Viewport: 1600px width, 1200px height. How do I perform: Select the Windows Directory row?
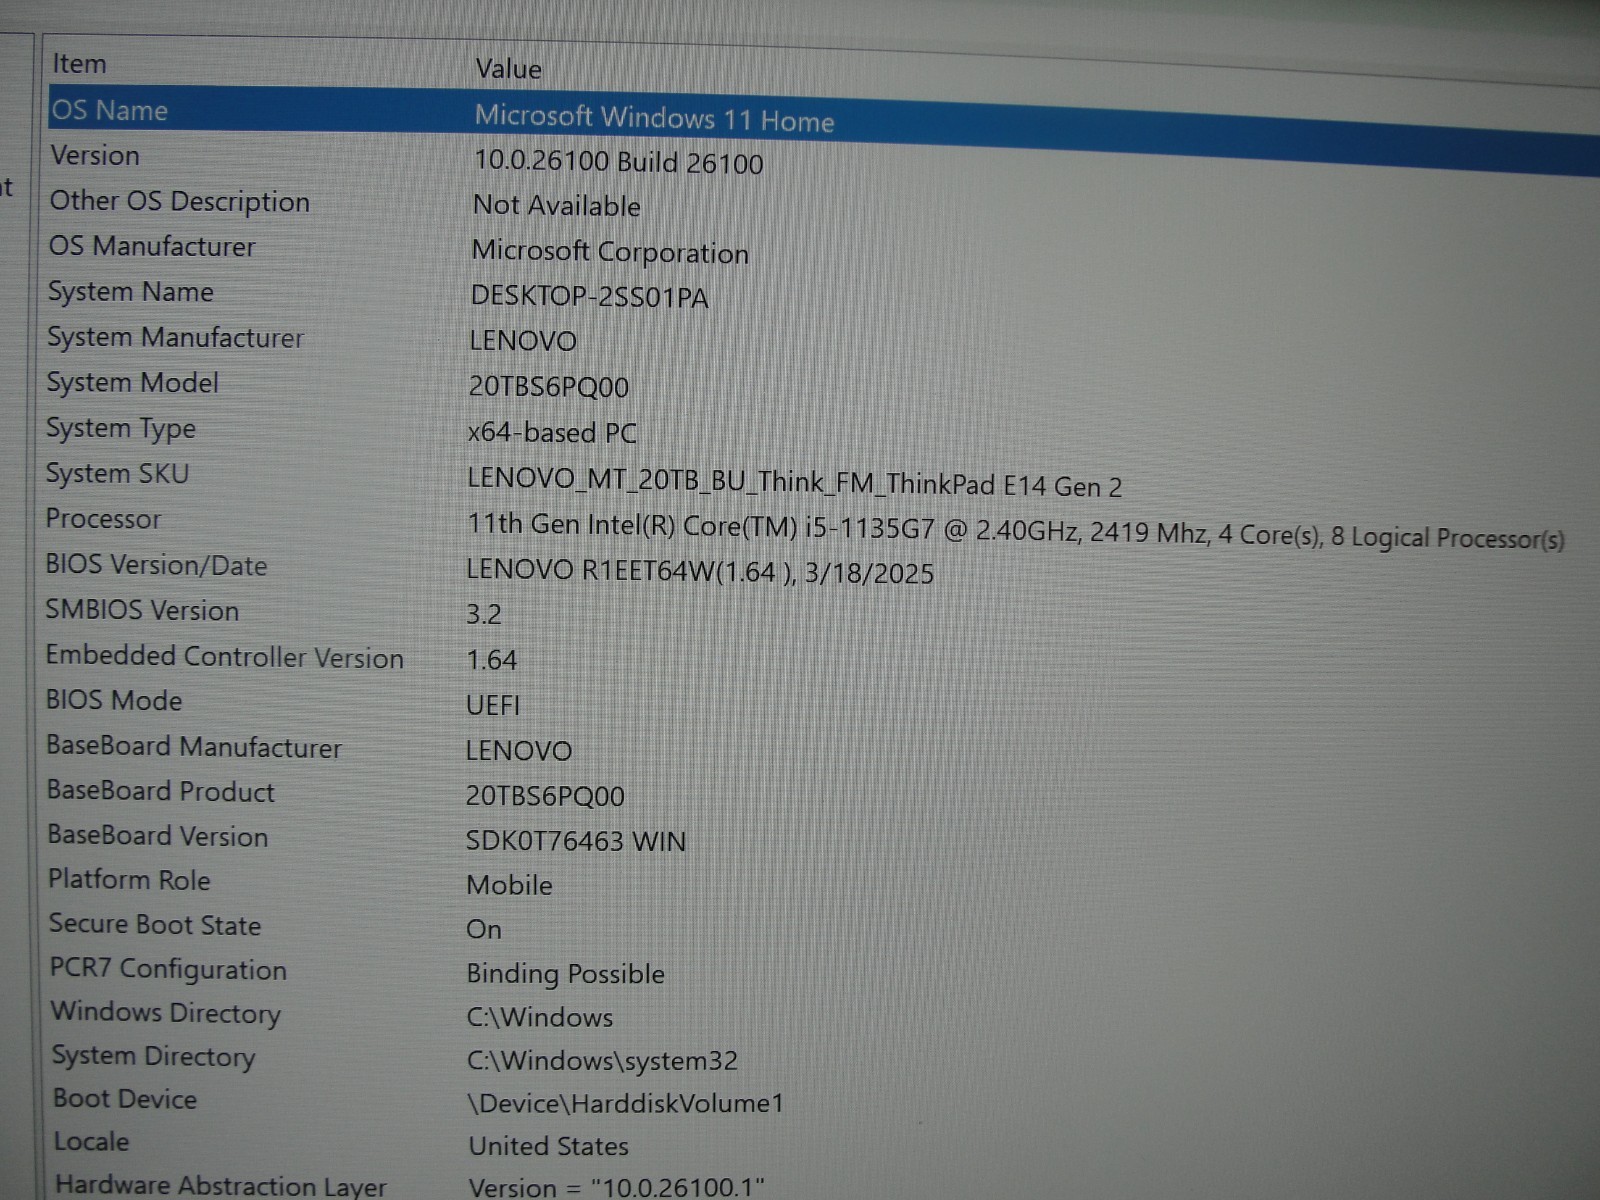click(x=166, y=1013)
